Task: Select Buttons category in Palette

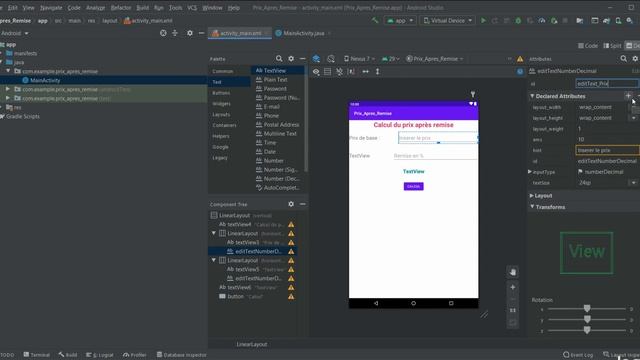Action: 221,93
